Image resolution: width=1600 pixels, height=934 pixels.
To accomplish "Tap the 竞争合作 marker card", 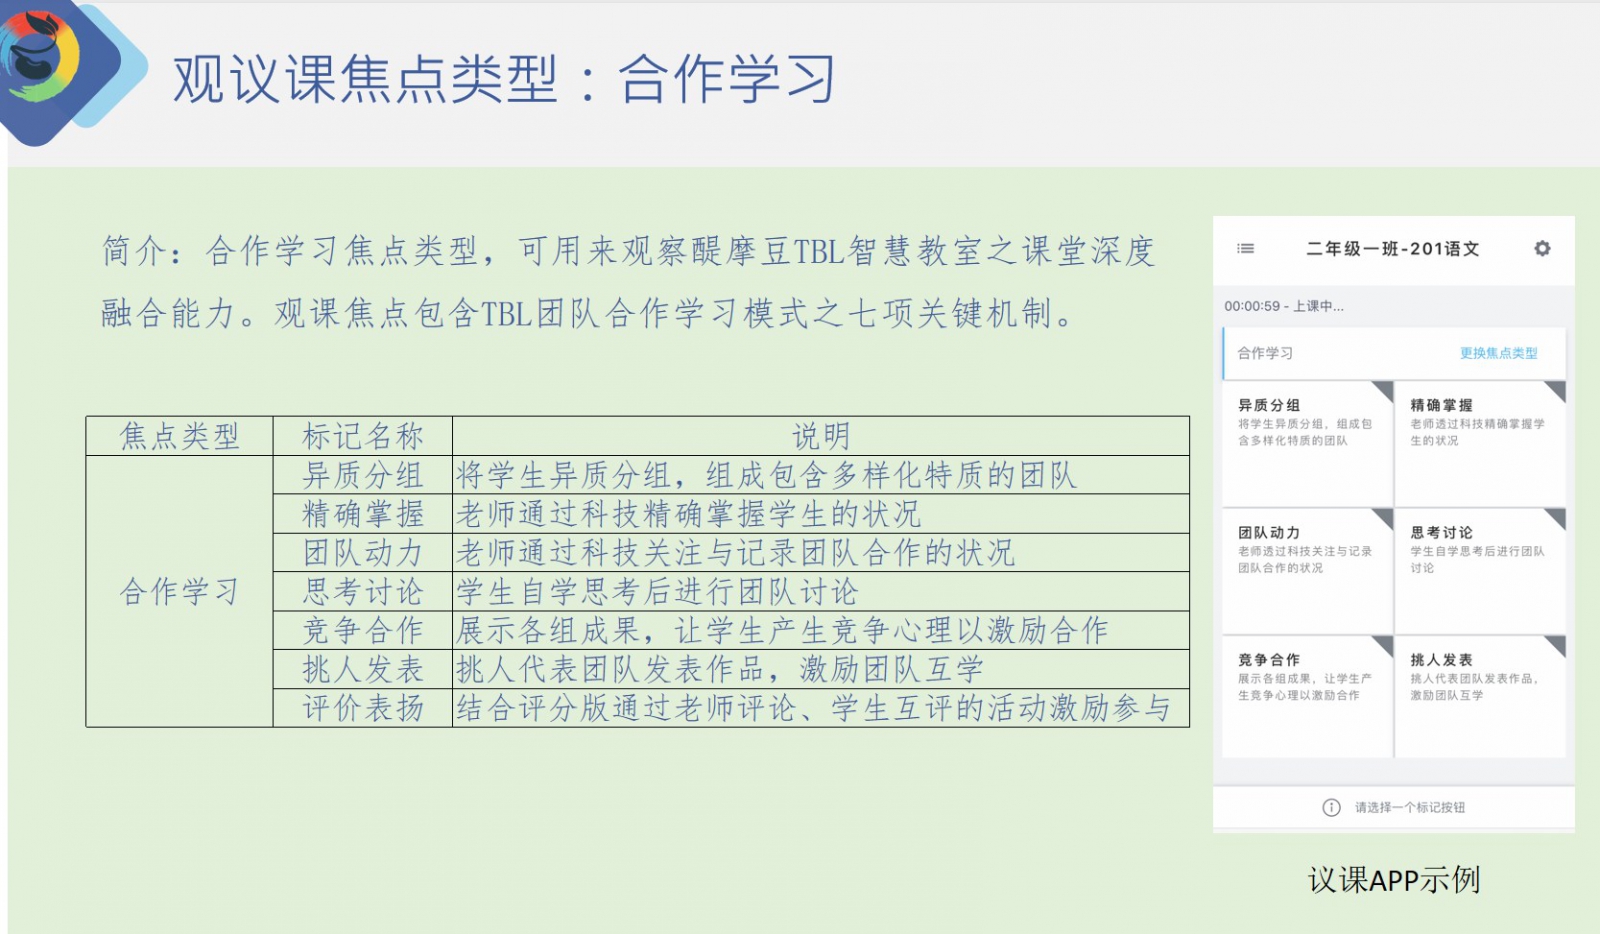I will 1307,697.
